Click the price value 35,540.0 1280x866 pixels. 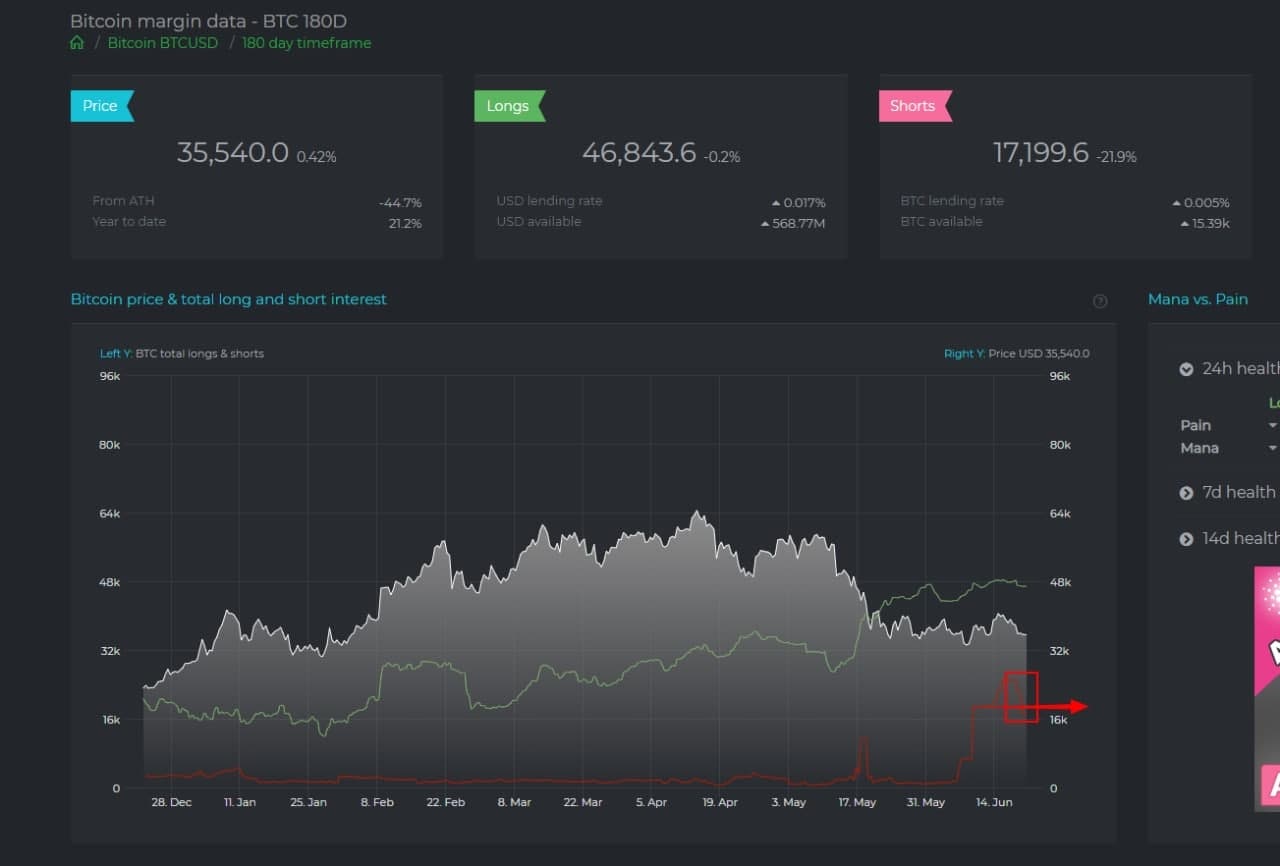tap(233, 153)
